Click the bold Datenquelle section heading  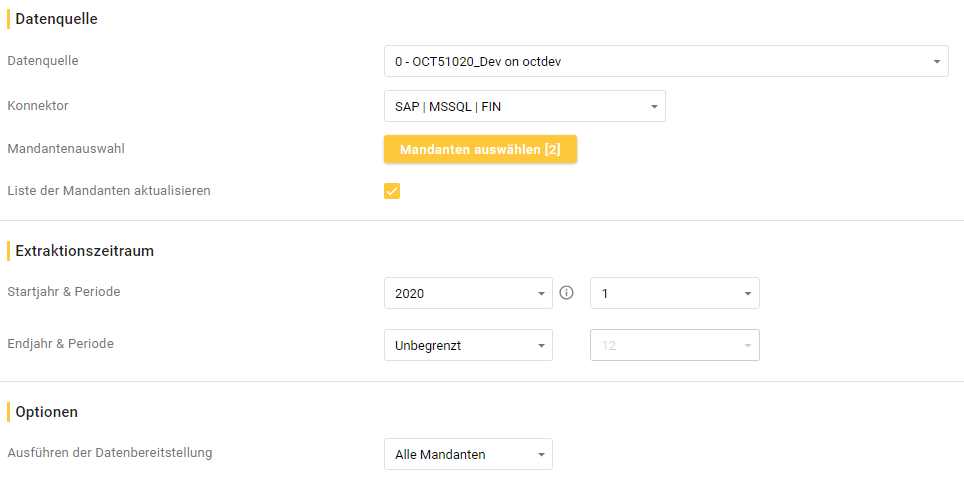(x=56, y=19)
